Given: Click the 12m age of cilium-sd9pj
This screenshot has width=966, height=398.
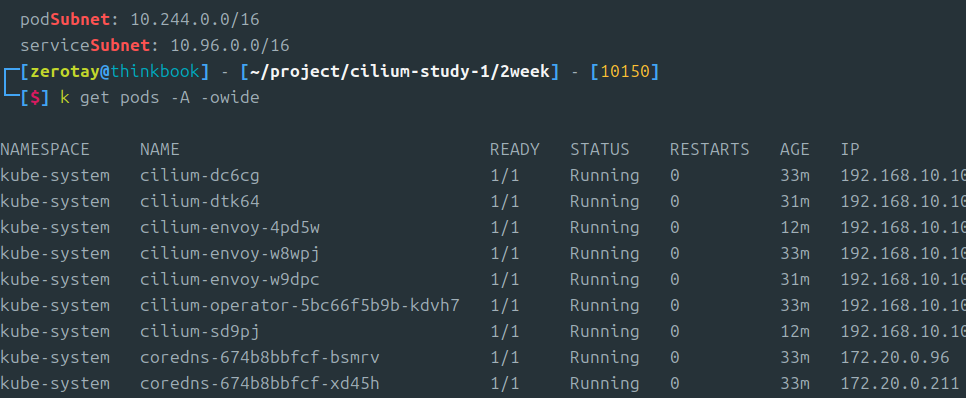Looking at the screenshot, I should pyautogui.click(x=795, y=331).
